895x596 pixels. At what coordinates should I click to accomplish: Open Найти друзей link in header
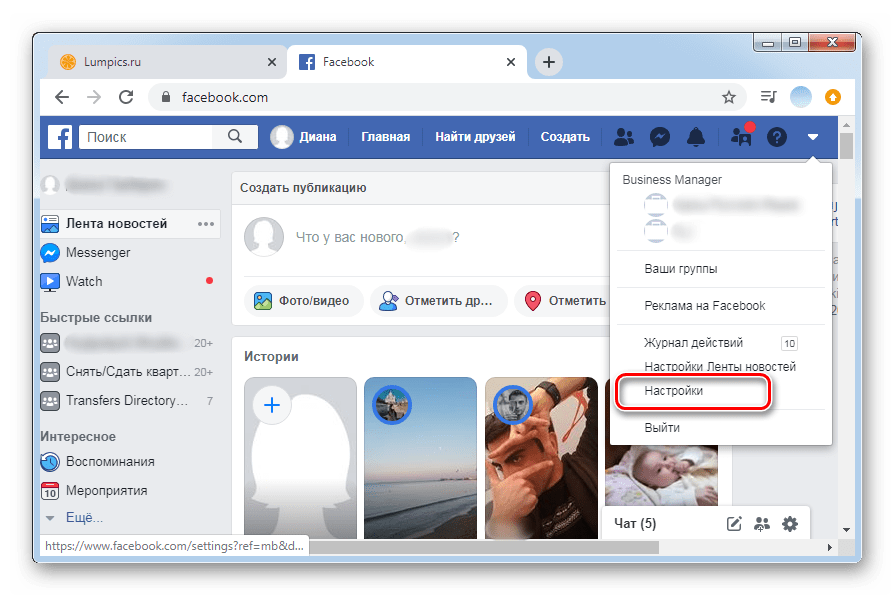(x=475, y=137)
